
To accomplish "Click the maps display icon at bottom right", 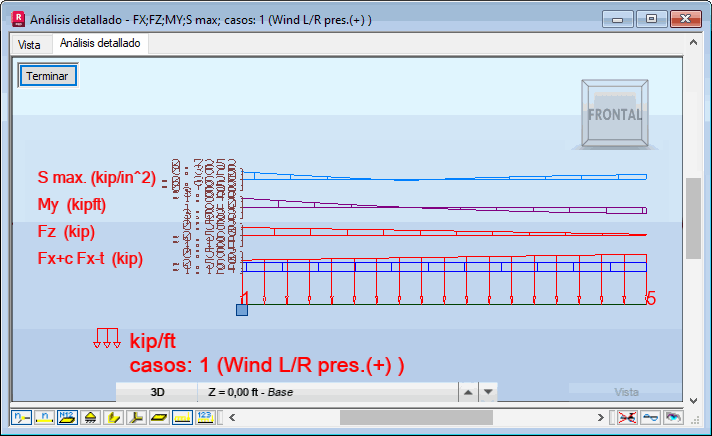I will 673,417.
